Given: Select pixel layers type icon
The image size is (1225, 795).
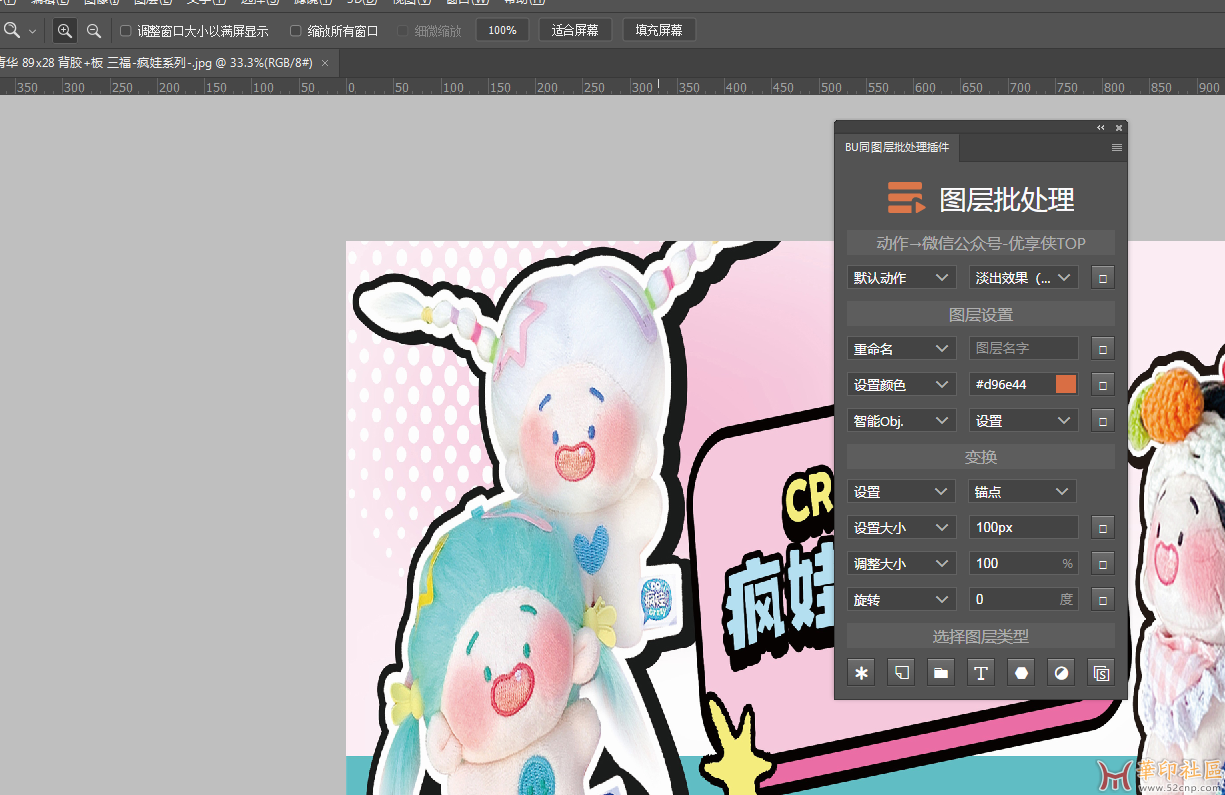Looking at the screenshot, I should [901, 673].
